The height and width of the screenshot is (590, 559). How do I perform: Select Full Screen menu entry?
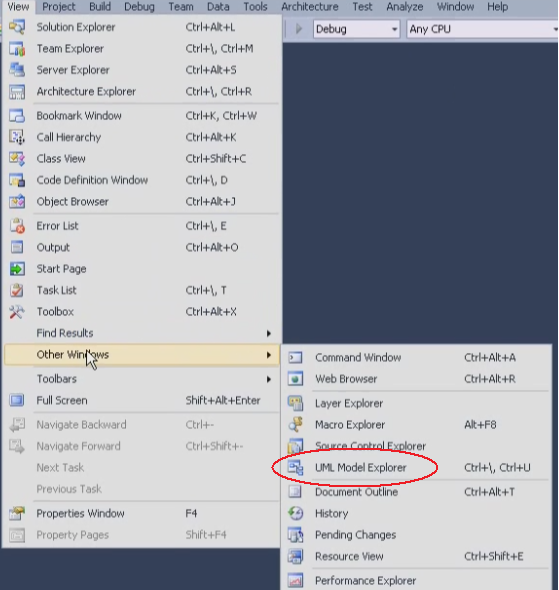pyautogui.click(x=142, y=400)
